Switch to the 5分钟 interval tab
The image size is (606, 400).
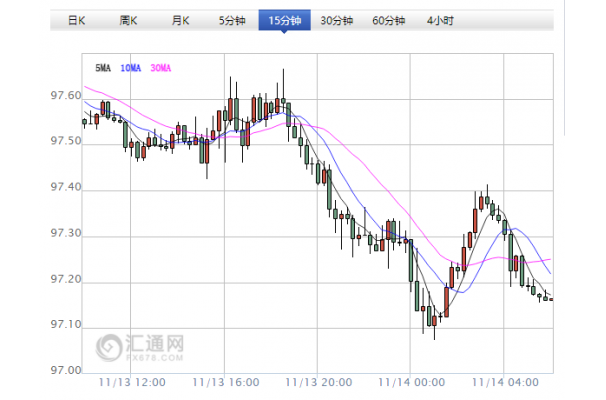pos(232,20)
